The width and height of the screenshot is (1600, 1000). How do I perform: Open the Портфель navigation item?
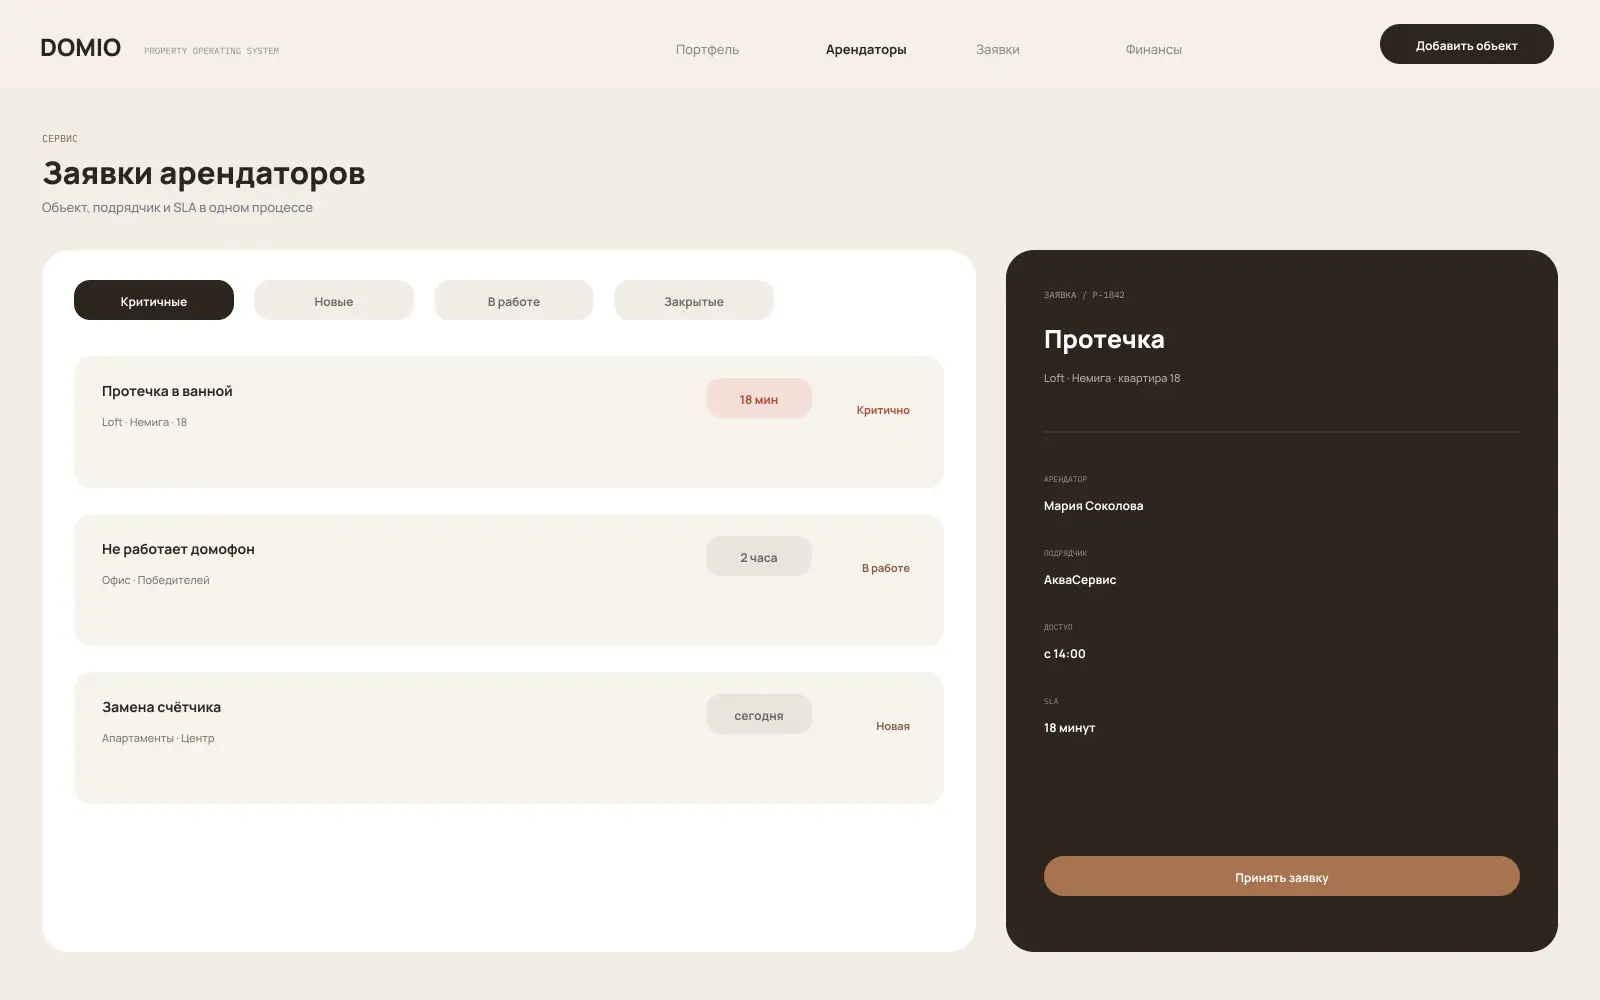tap(707, 49)
